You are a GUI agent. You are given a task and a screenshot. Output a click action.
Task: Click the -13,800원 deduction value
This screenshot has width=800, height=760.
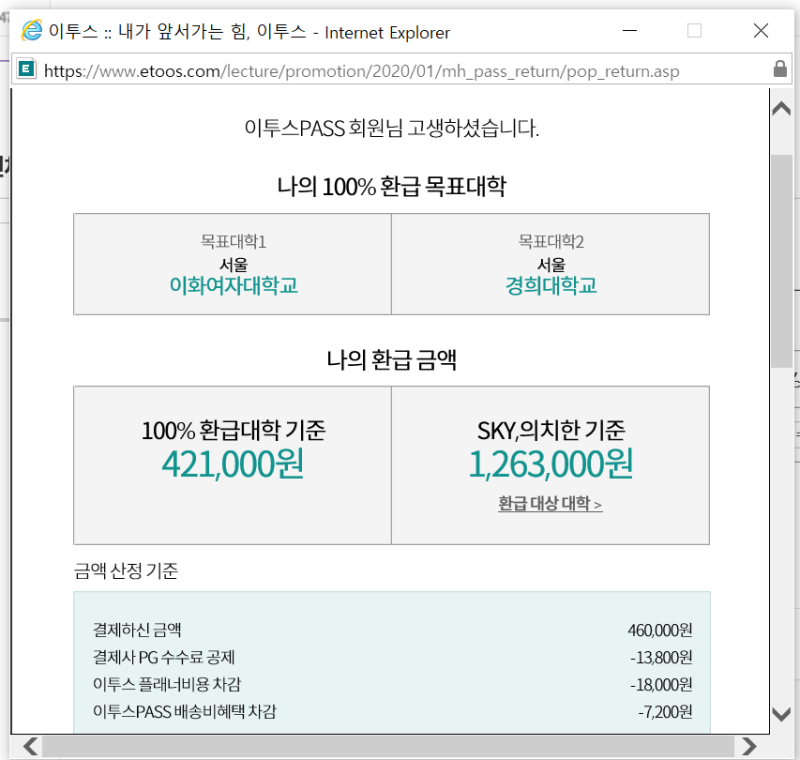pyautogui.click(x=661, y=657)
